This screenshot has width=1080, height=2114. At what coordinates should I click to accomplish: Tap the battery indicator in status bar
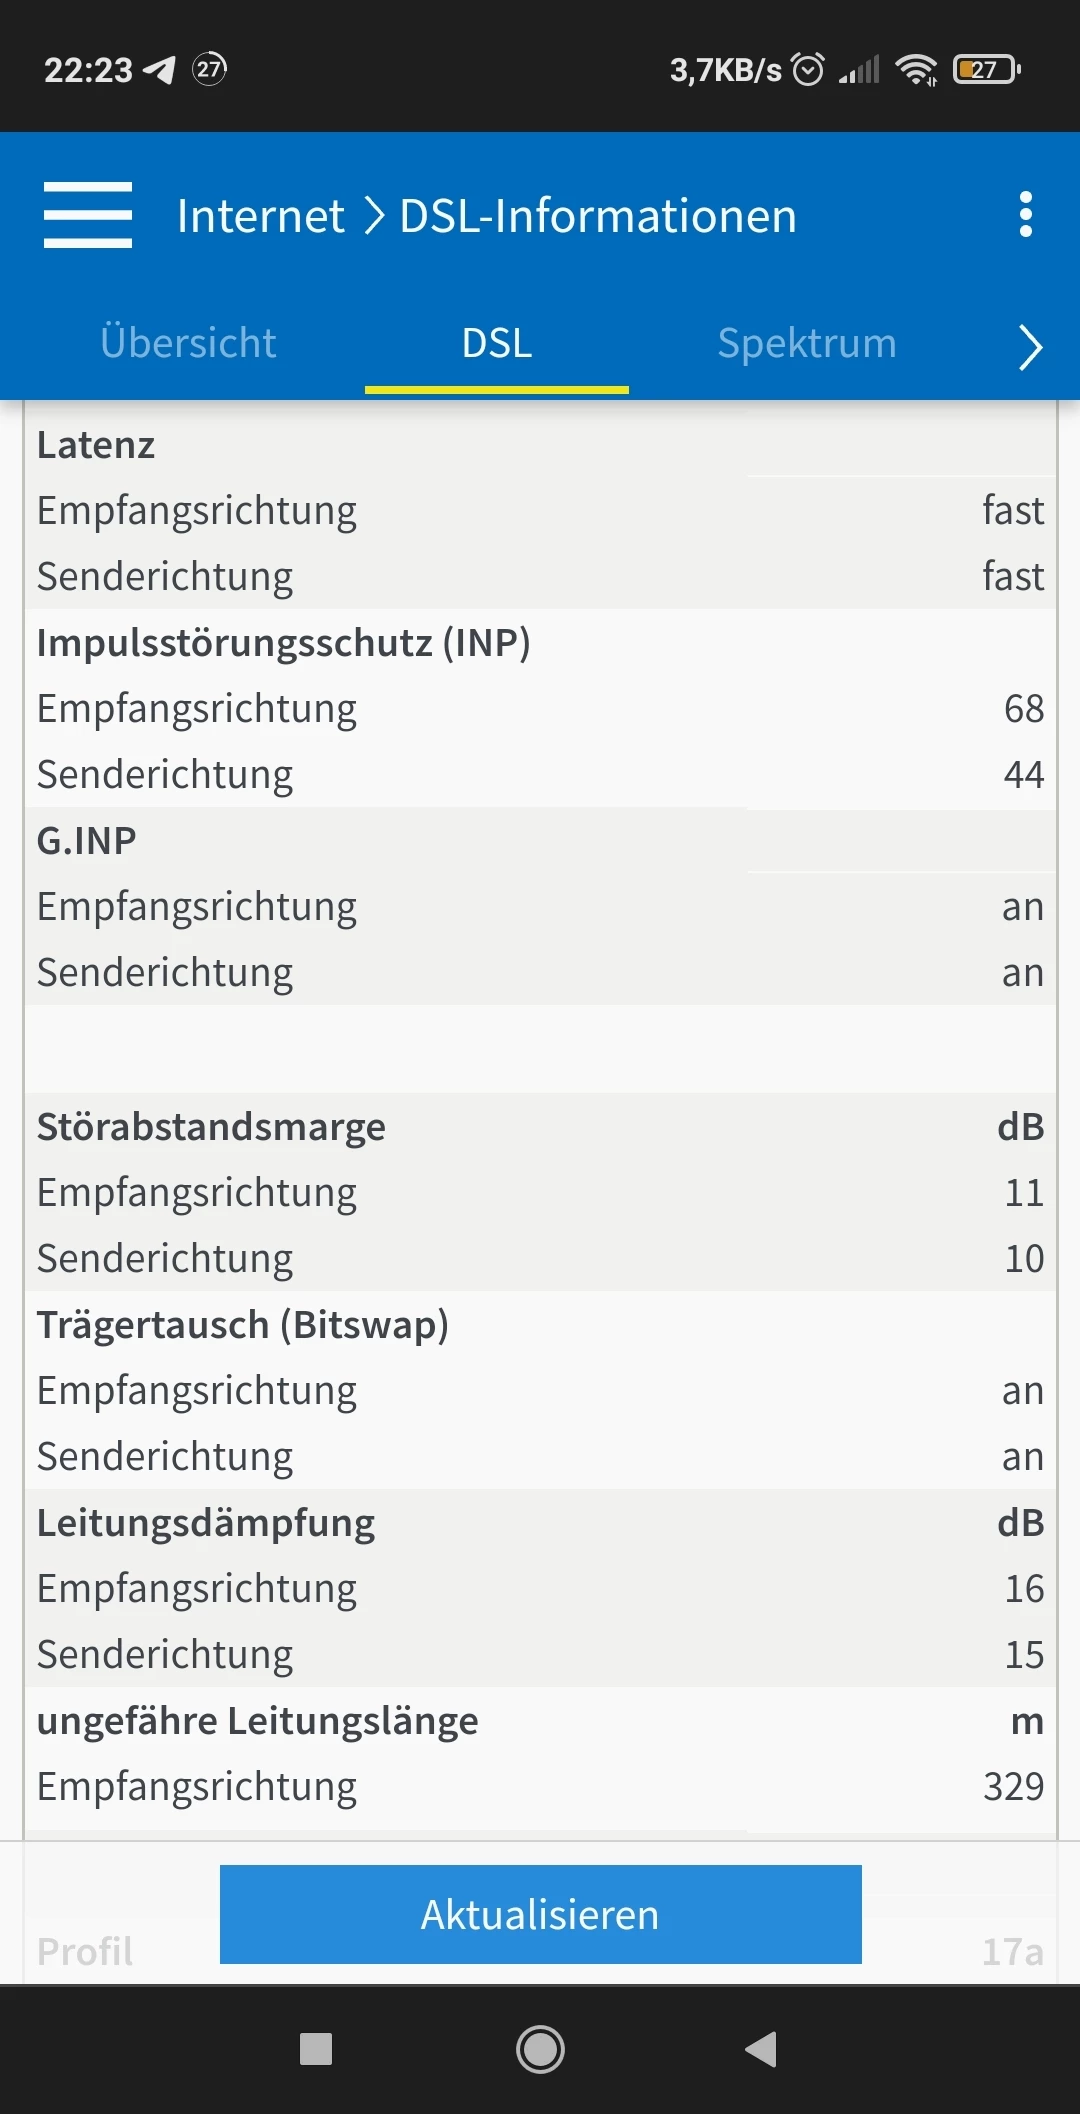coord(986,69)
